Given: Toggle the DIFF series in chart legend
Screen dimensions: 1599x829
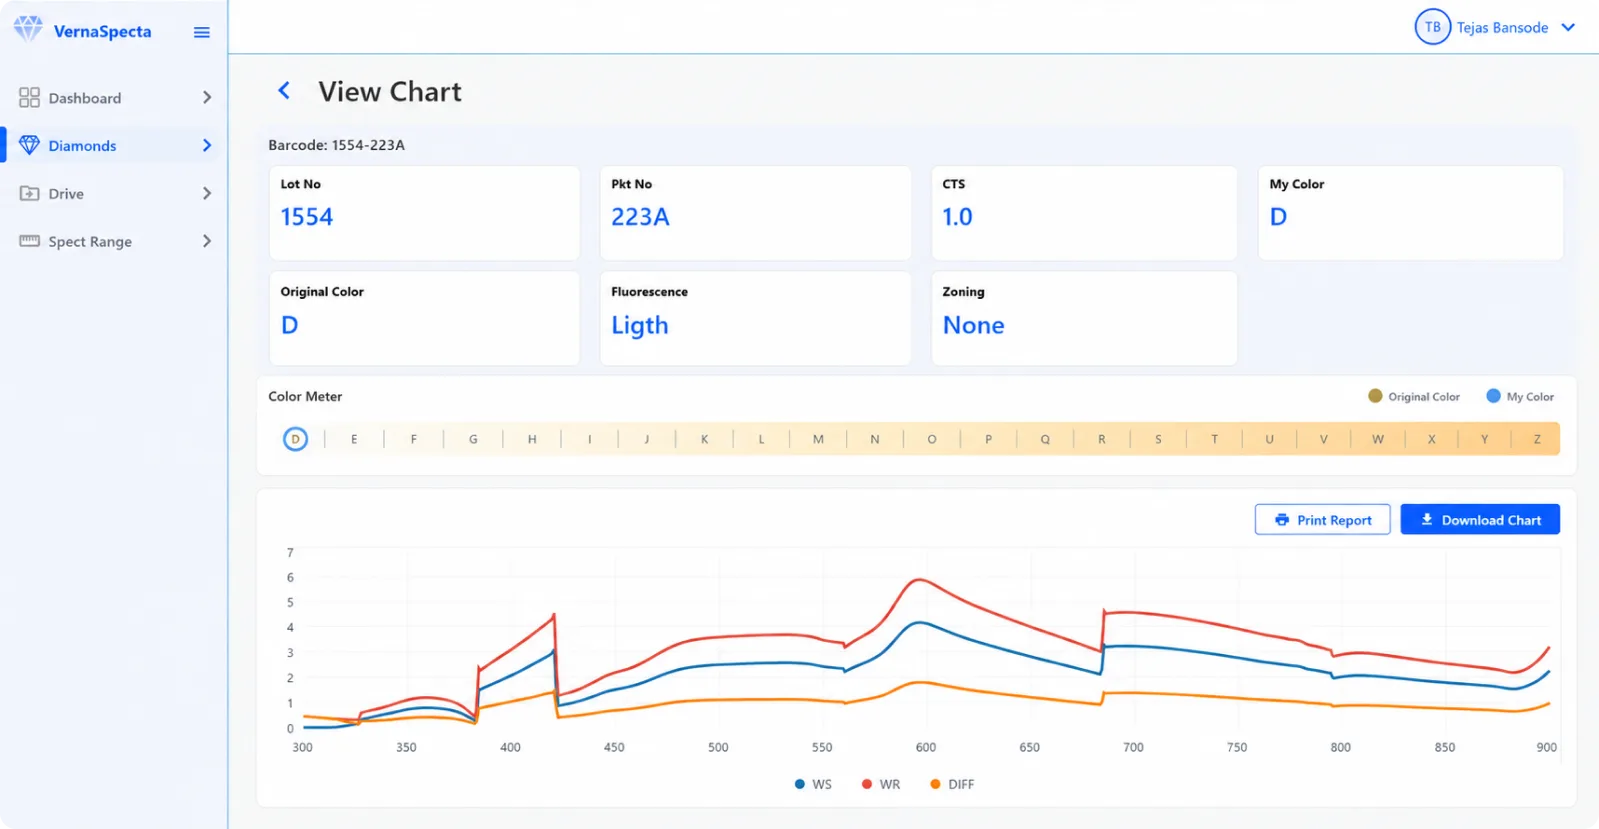Looking at the screenshot, I should point(952,784).
